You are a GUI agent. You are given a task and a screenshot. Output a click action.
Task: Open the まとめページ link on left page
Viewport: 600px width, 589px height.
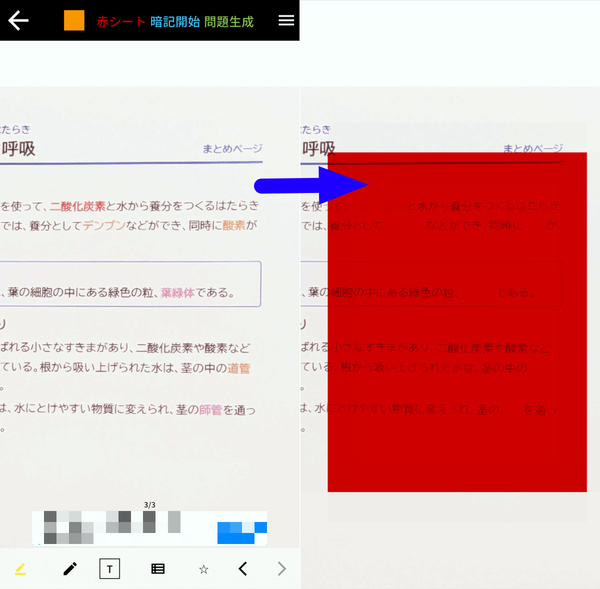[232, 148]
